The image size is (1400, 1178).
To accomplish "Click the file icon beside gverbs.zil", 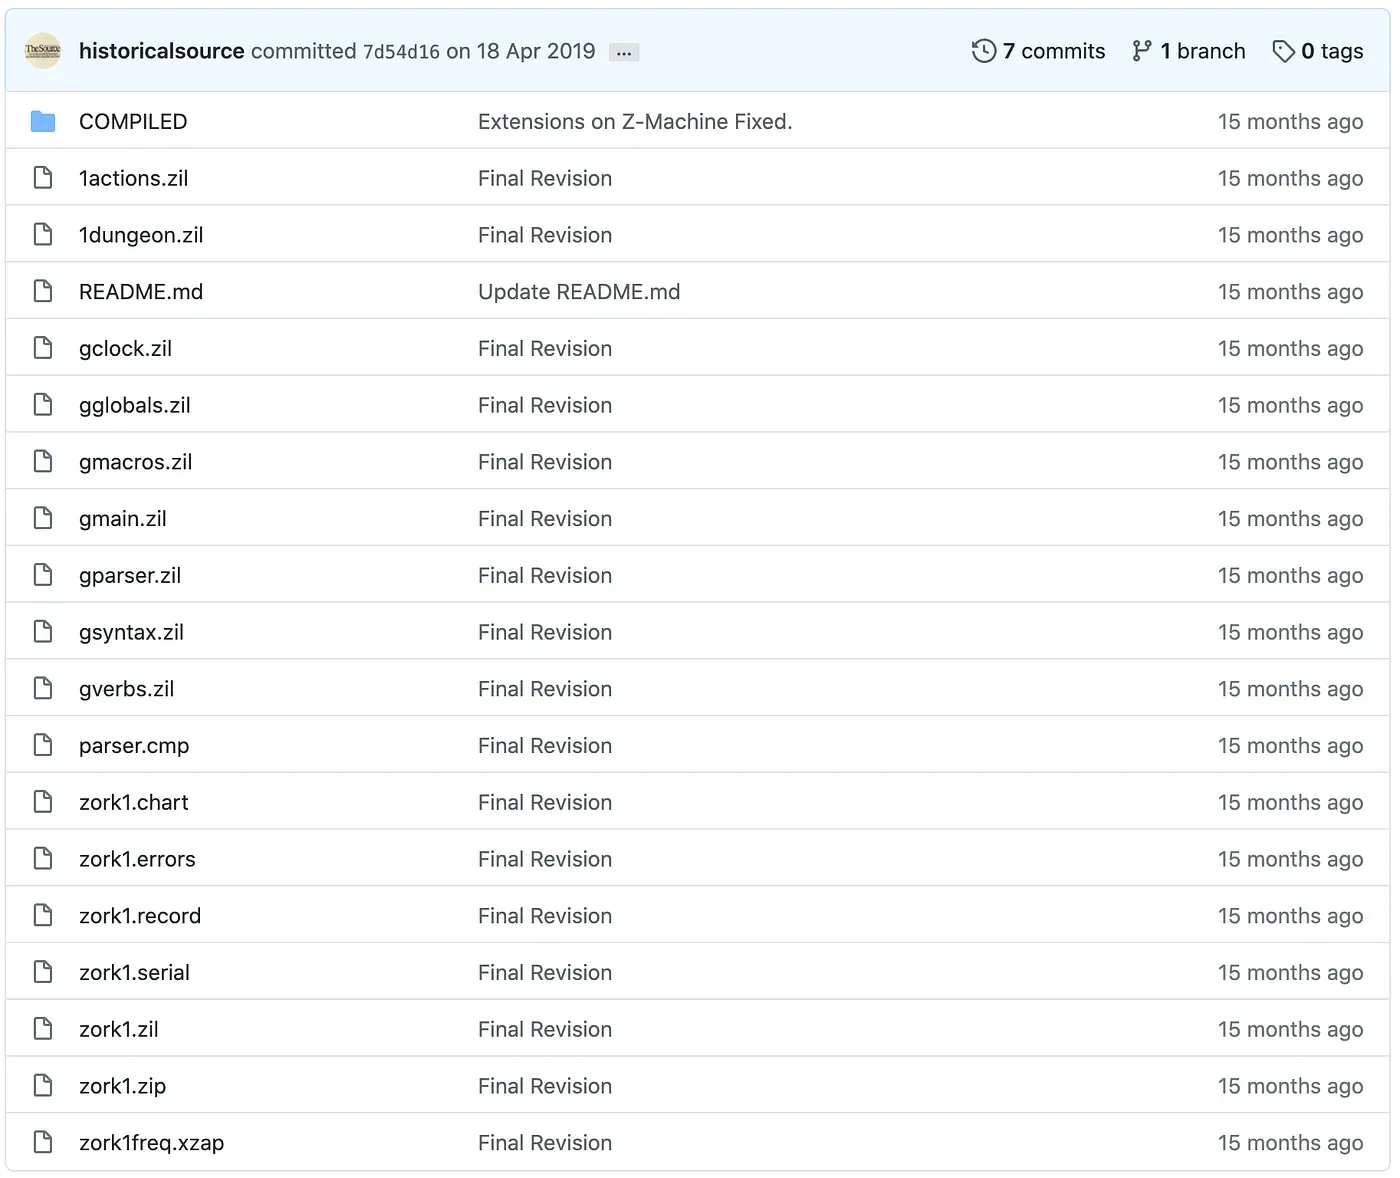I will point(43,688).
